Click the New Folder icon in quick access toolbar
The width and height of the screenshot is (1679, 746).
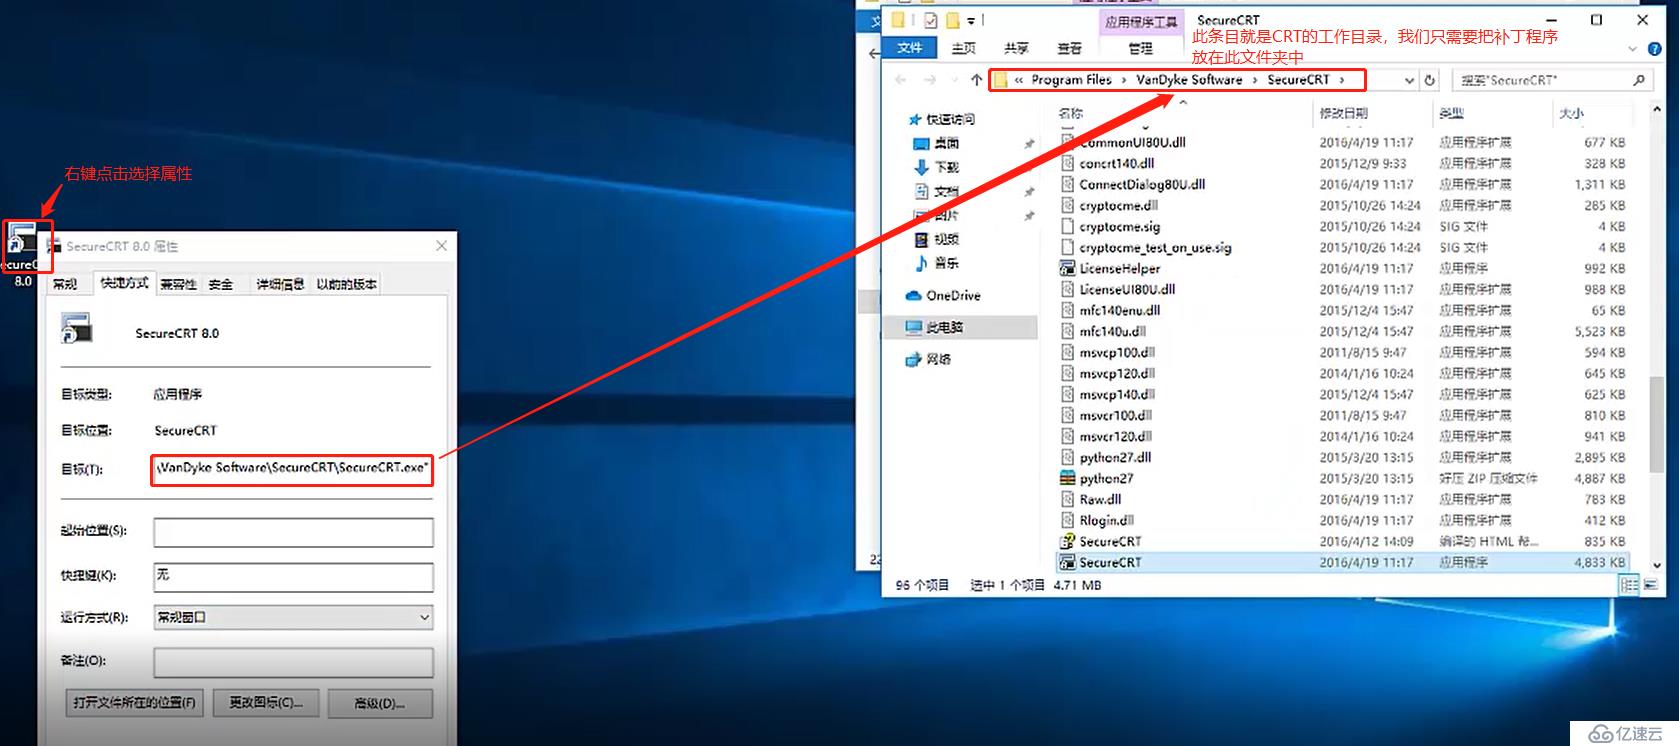pos(953,20)
